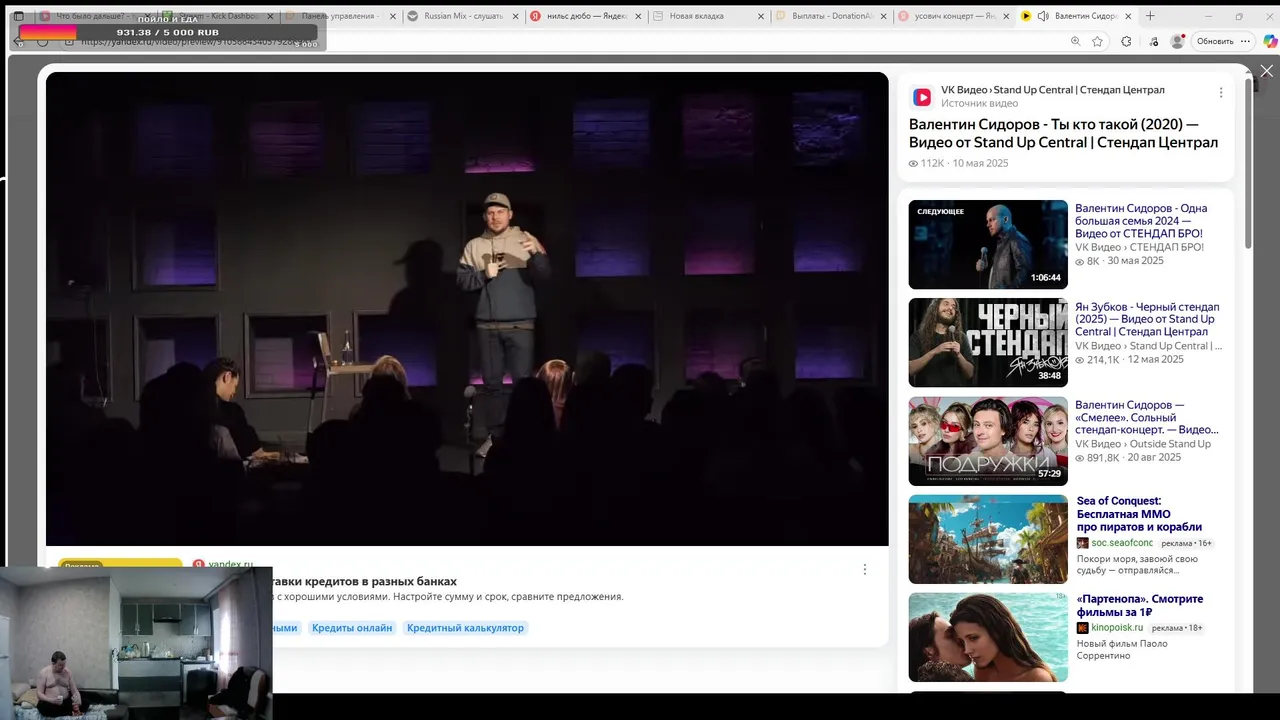Image resolution: width=1280 pixels, height=720 pixels.
Task: Open the Ян Зубков Черный стендап title
Action: (x=1147, y=319)
